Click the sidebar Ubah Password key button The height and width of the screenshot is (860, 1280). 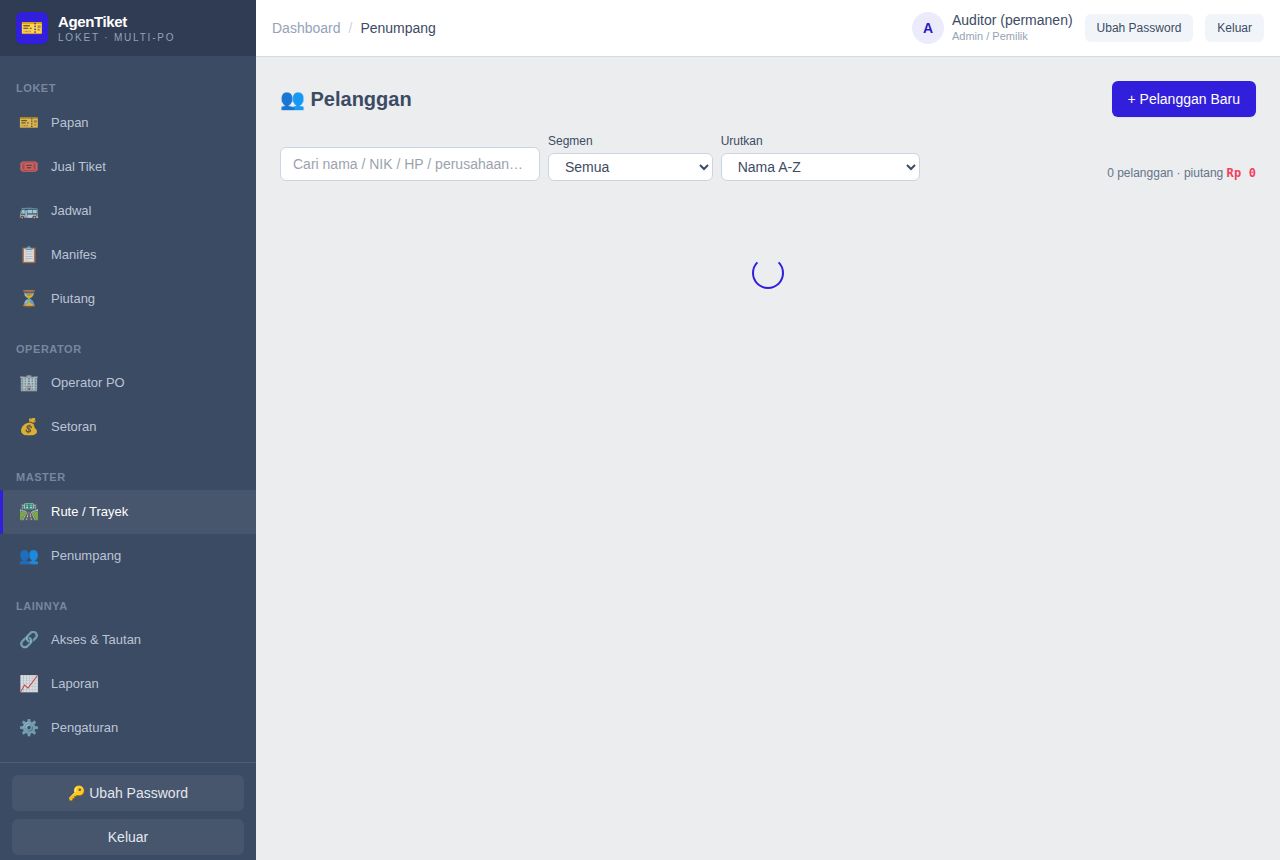[128, 793]
